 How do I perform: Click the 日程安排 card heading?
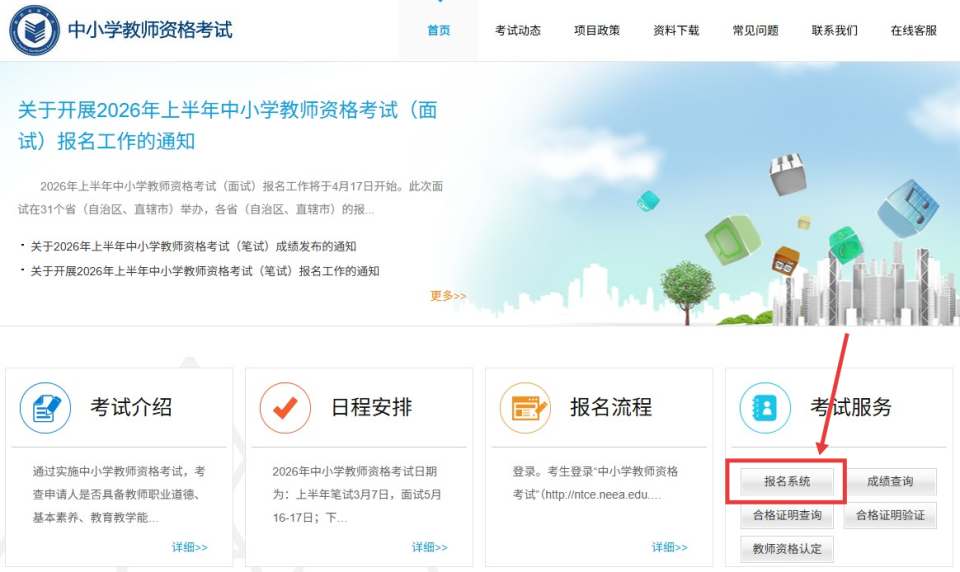pos(371,407)
